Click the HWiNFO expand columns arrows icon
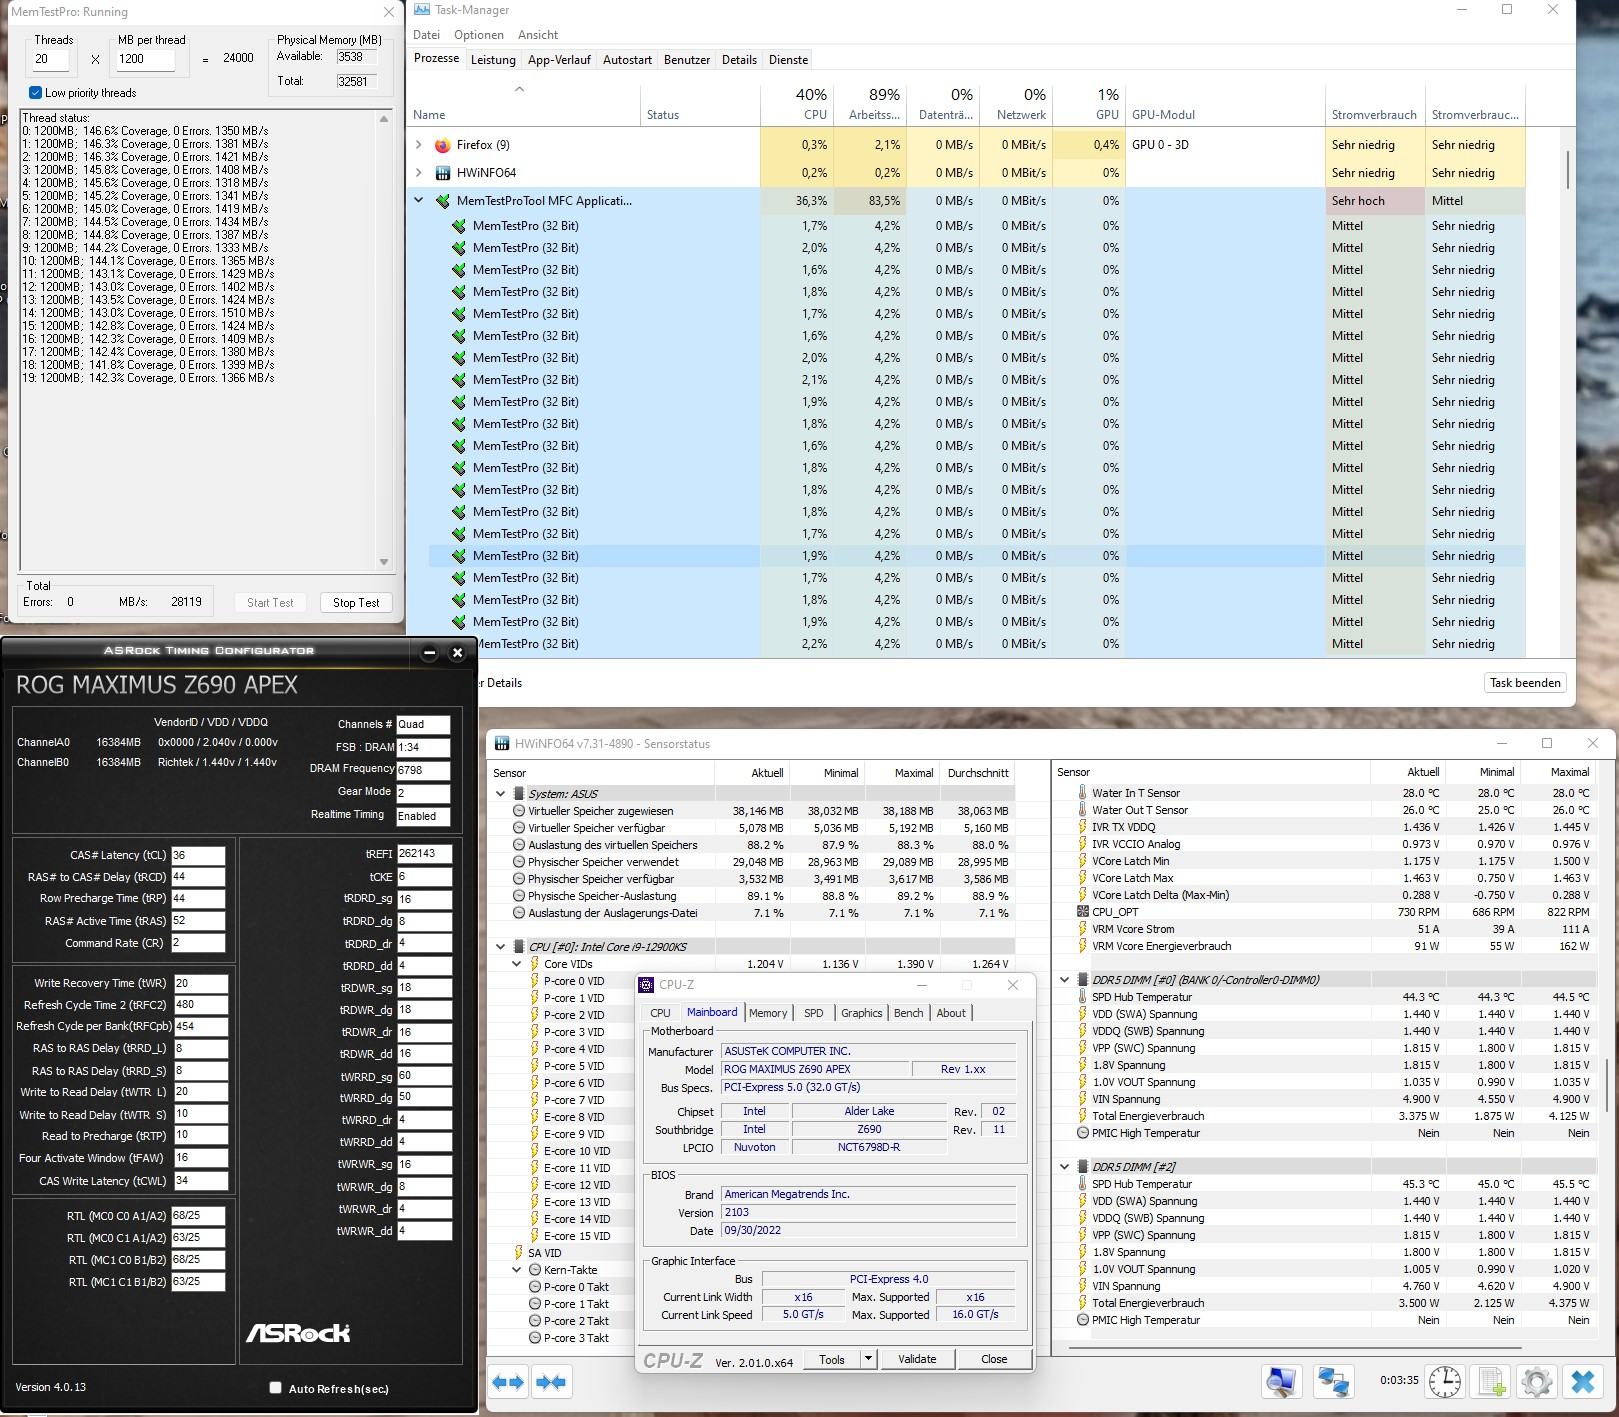The image size is (1619, 1417). [x=508, y=1382]
